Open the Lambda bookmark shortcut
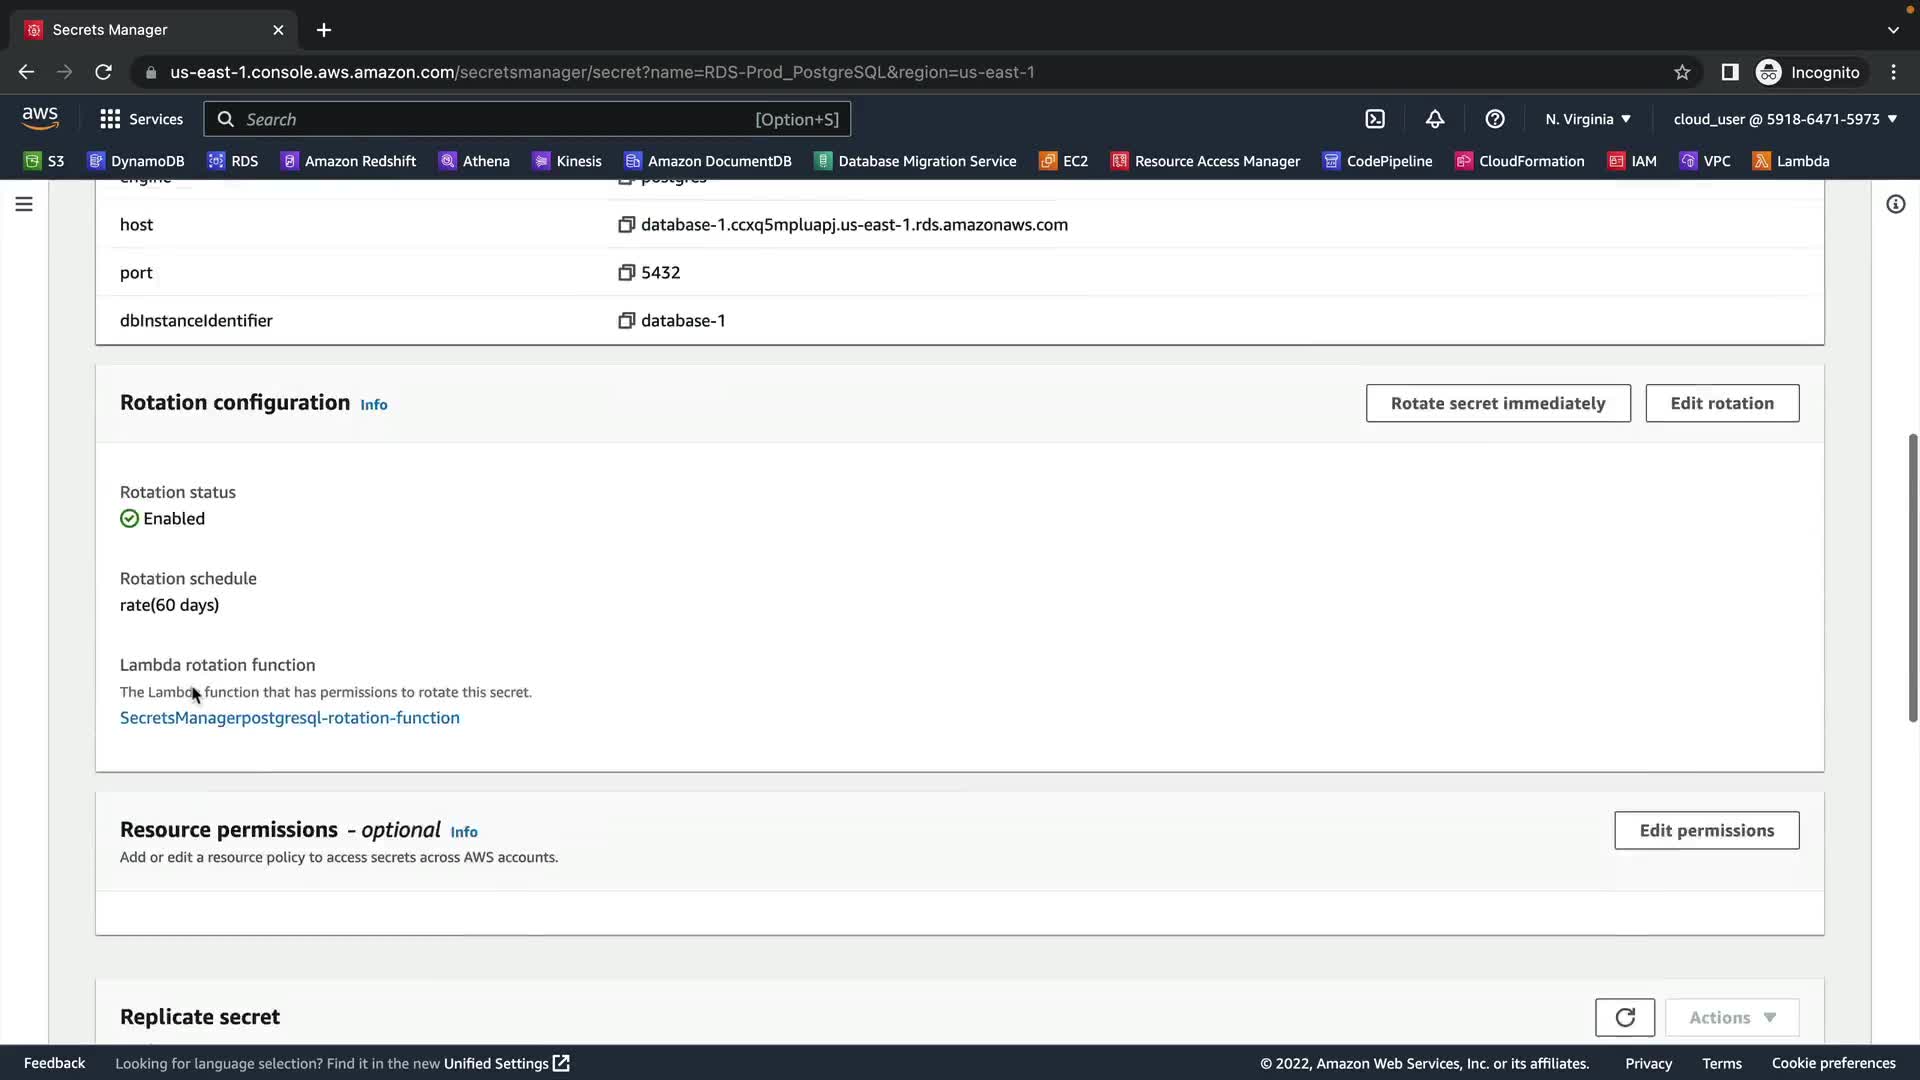The width and height of the screenshot is (1920, 1080). click(x=1791, y=161)
